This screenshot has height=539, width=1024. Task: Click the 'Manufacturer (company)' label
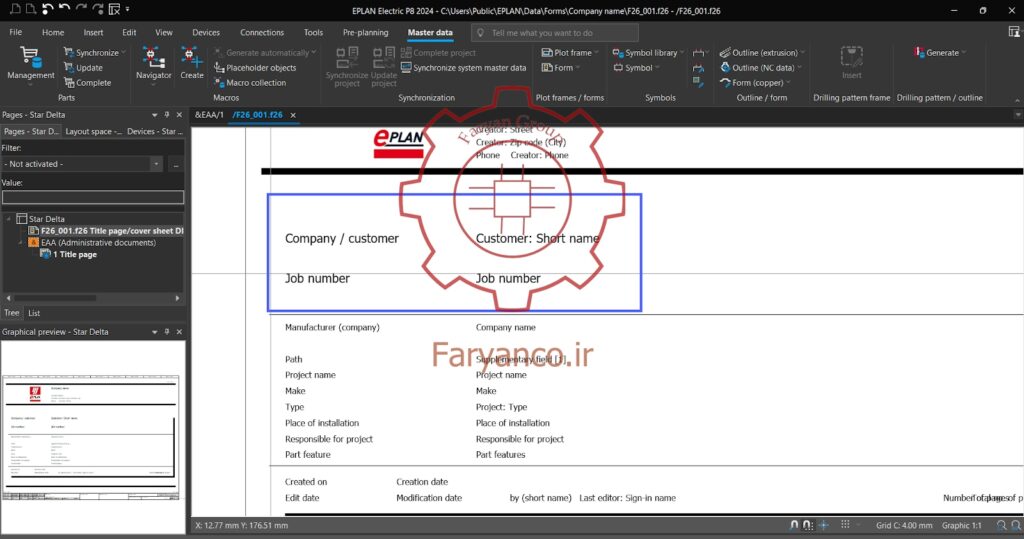click(x=332, y=327)
